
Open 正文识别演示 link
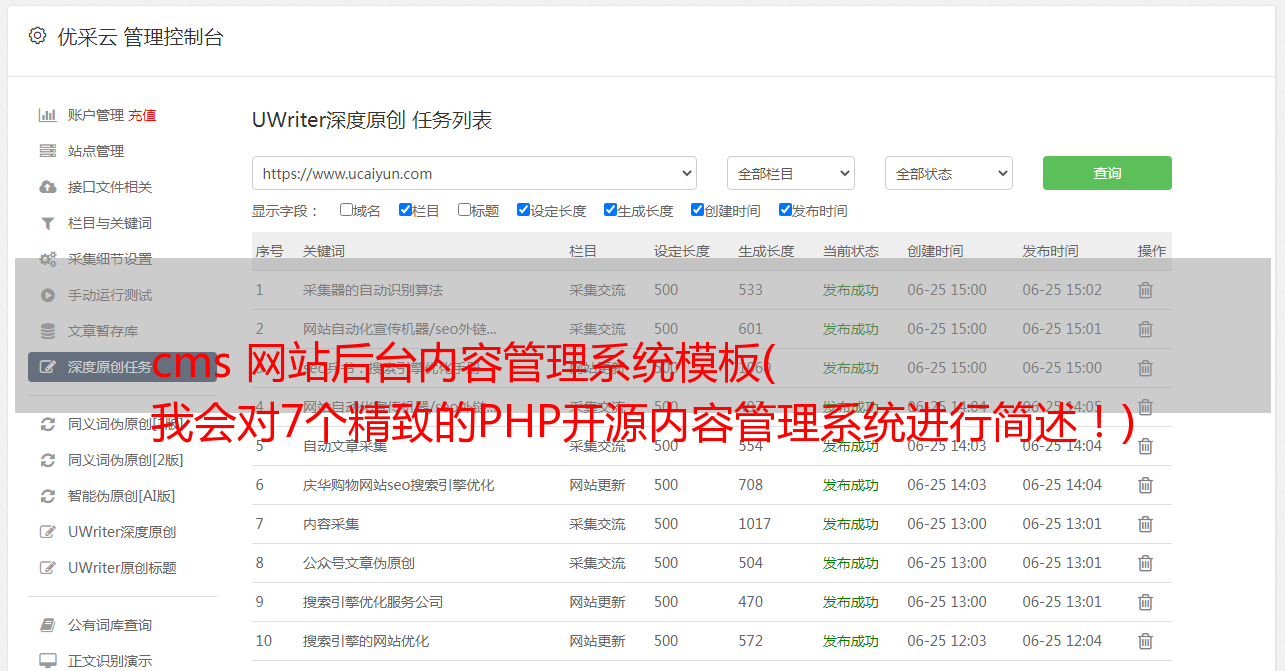(110, 661)
